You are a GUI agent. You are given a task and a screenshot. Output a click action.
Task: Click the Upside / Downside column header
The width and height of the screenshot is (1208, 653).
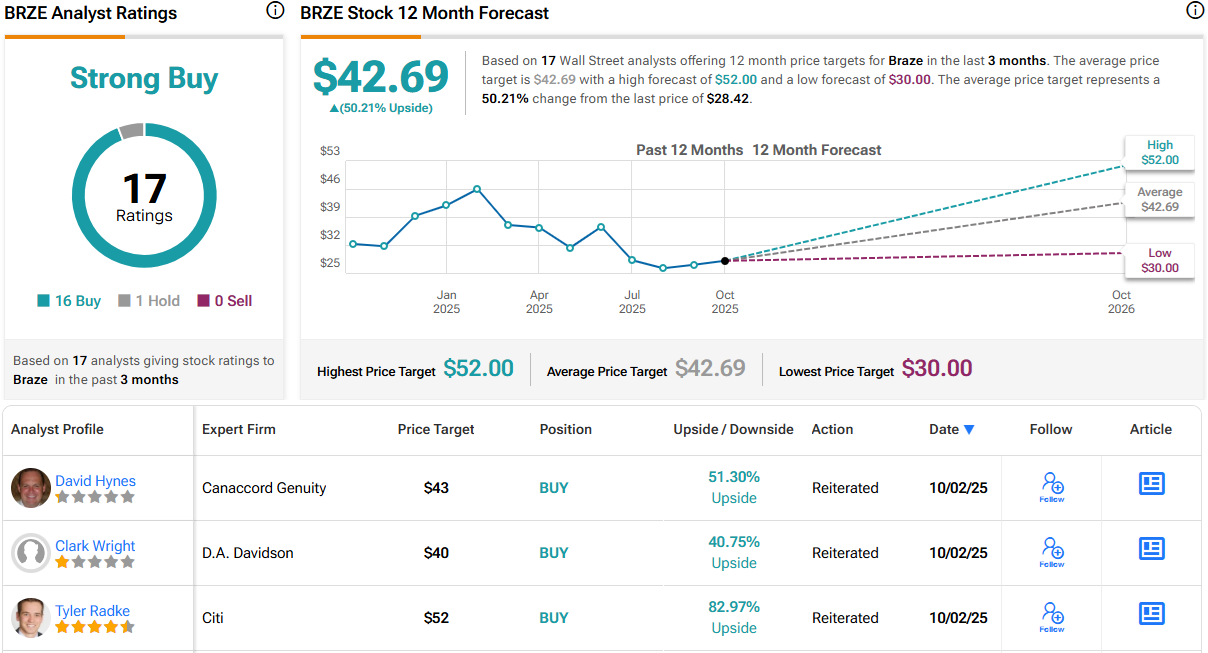click(733, 429)
